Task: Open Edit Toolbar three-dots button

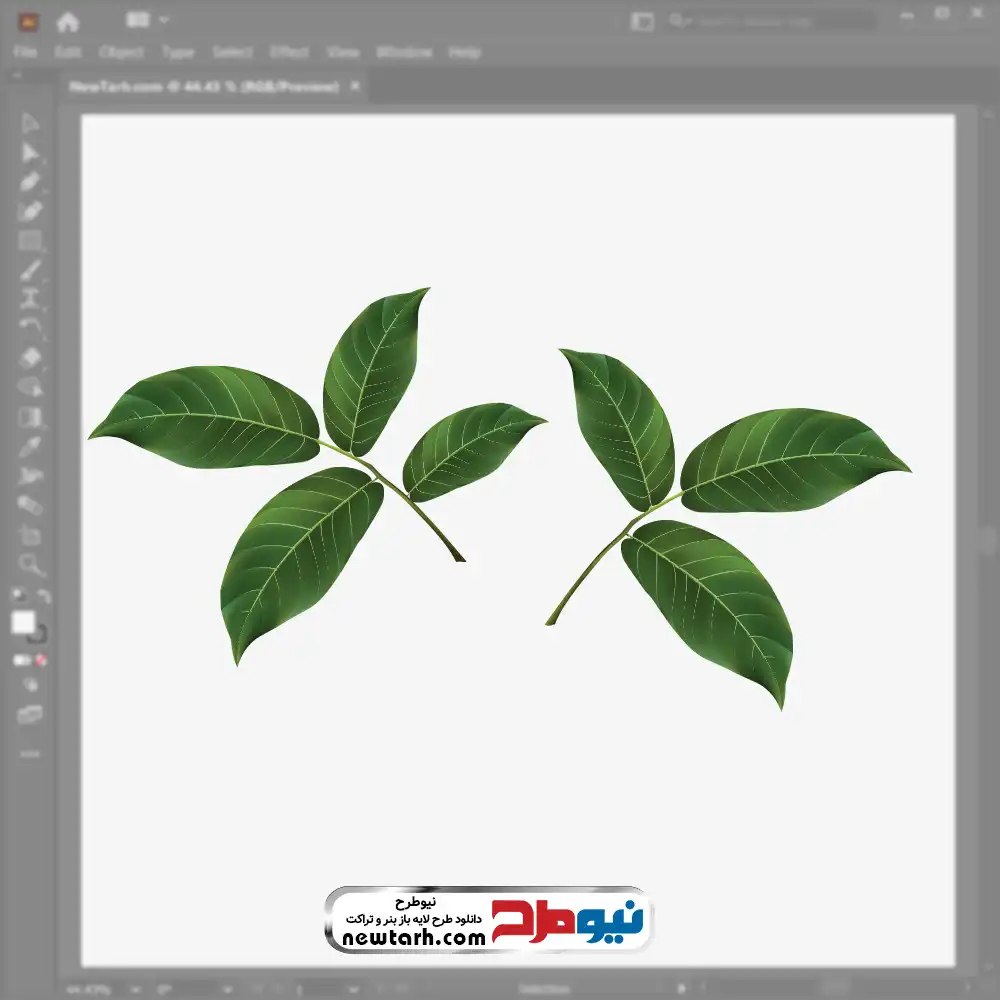Action: point(30,754)
